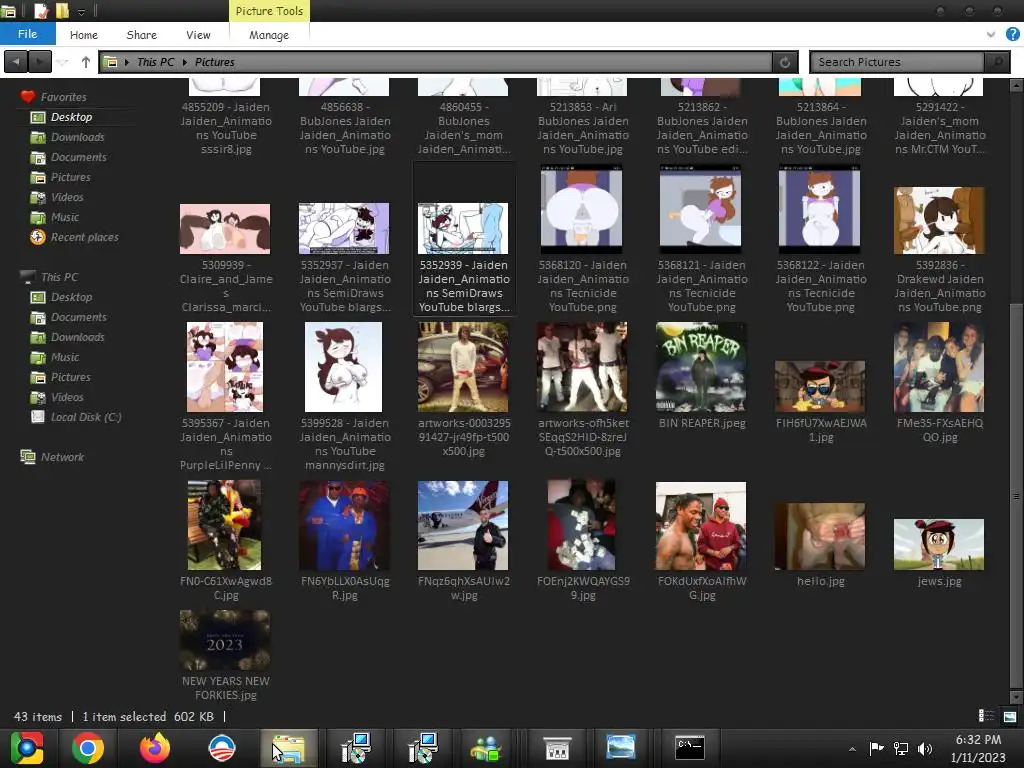Select FOKdUxfXoAIfhWG.jpg file name

702,588
